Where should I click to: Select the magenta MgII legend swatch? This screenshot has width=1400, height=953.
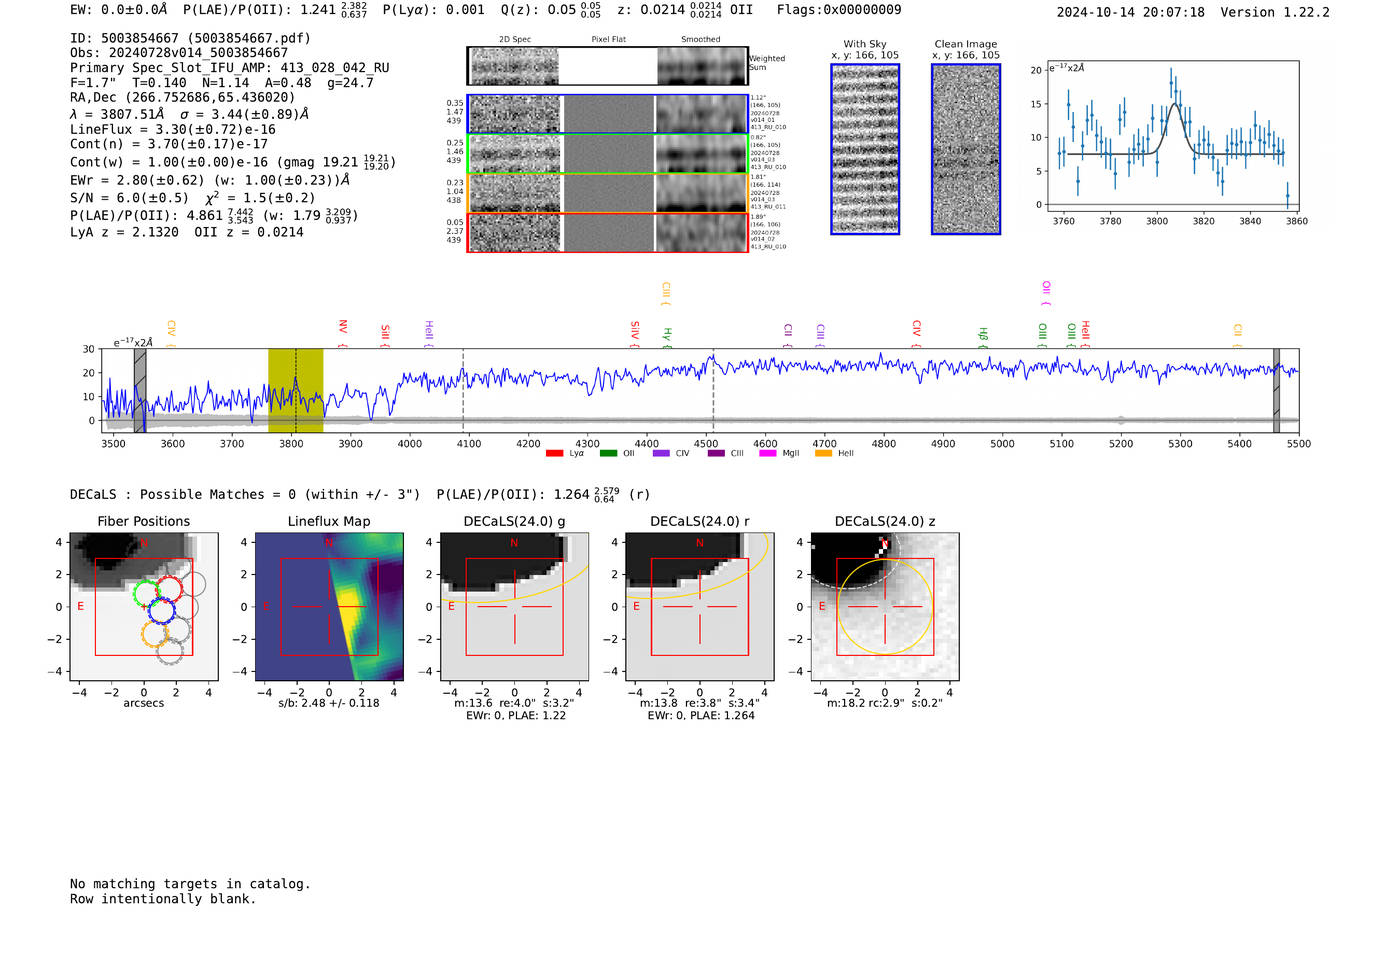click(767, 454)
